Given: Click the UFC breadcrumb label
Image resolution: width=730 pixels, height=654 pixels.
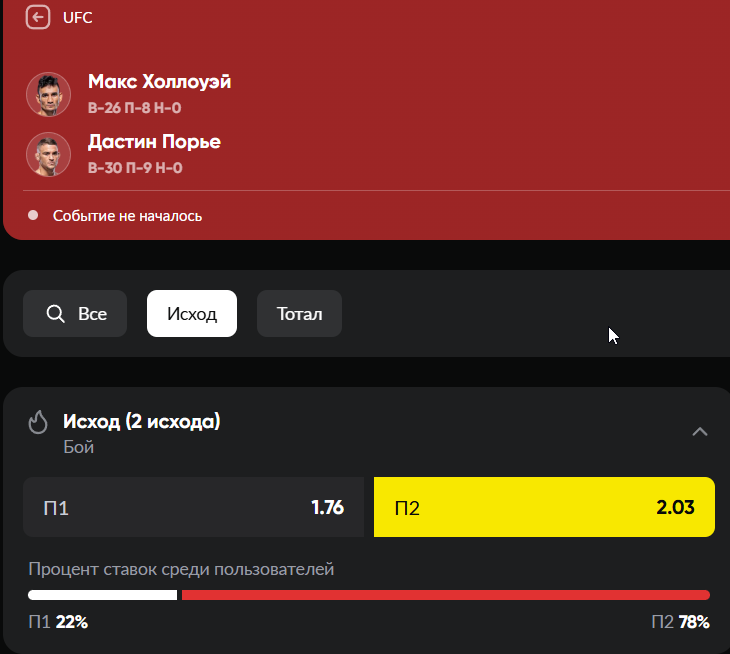Looking at the screenshot, I should (x=78, y=18).
